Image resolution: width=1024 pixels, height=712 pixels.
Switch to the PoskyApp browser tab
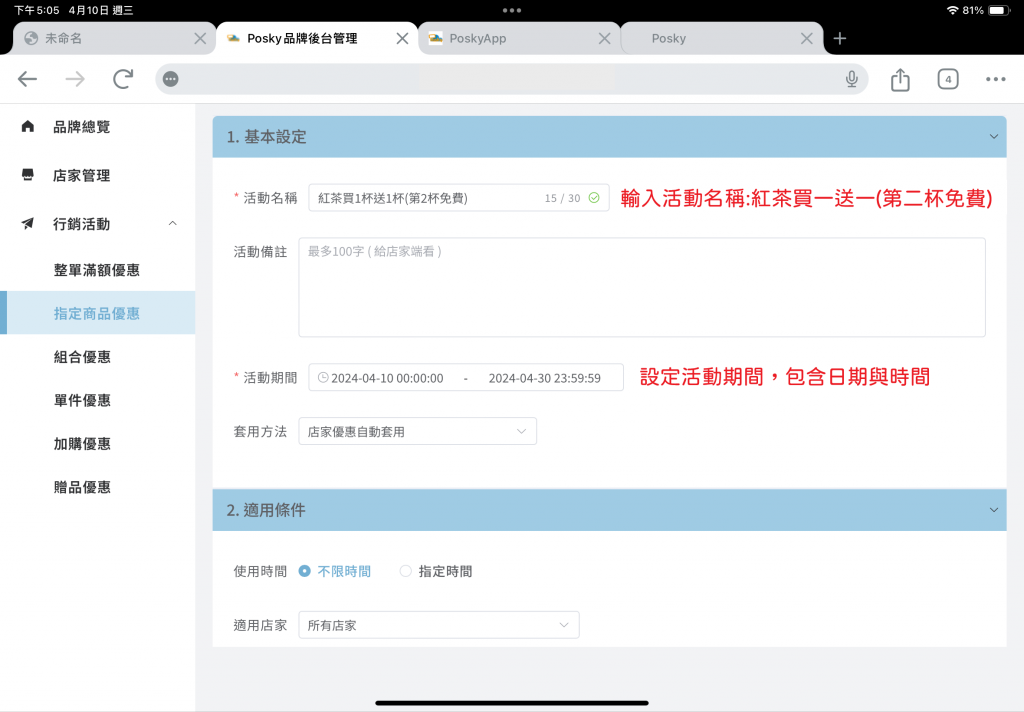[x=519, y=39]
